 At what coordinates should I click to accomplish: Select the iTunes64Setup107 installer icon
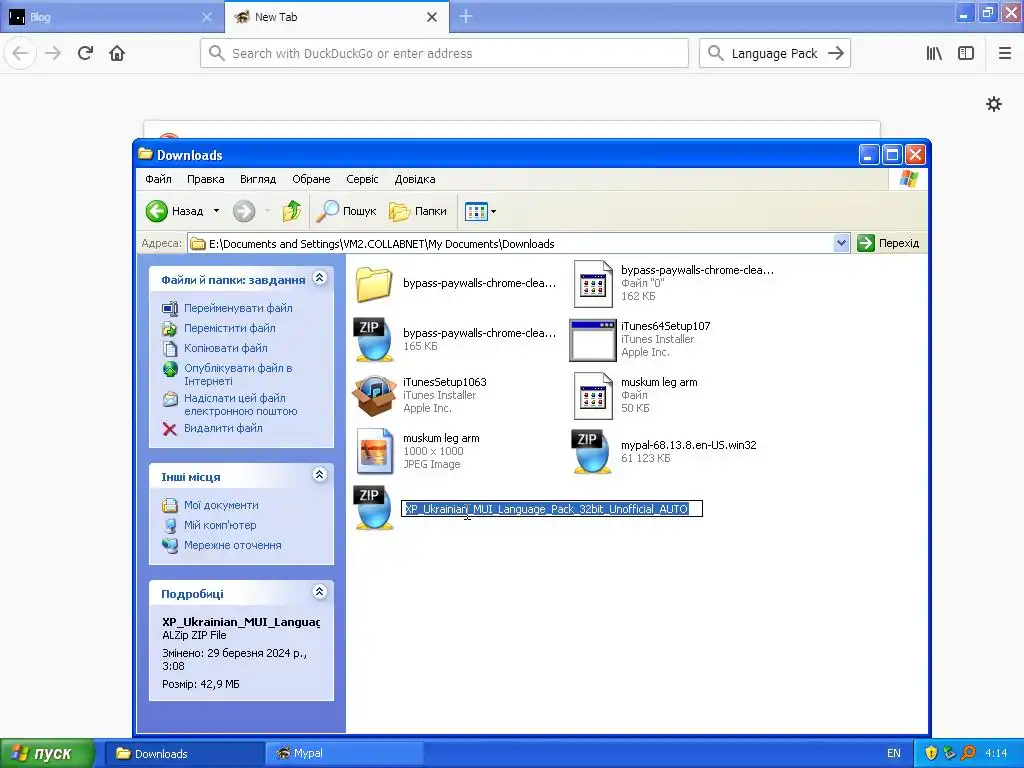[x=592, y=340]
